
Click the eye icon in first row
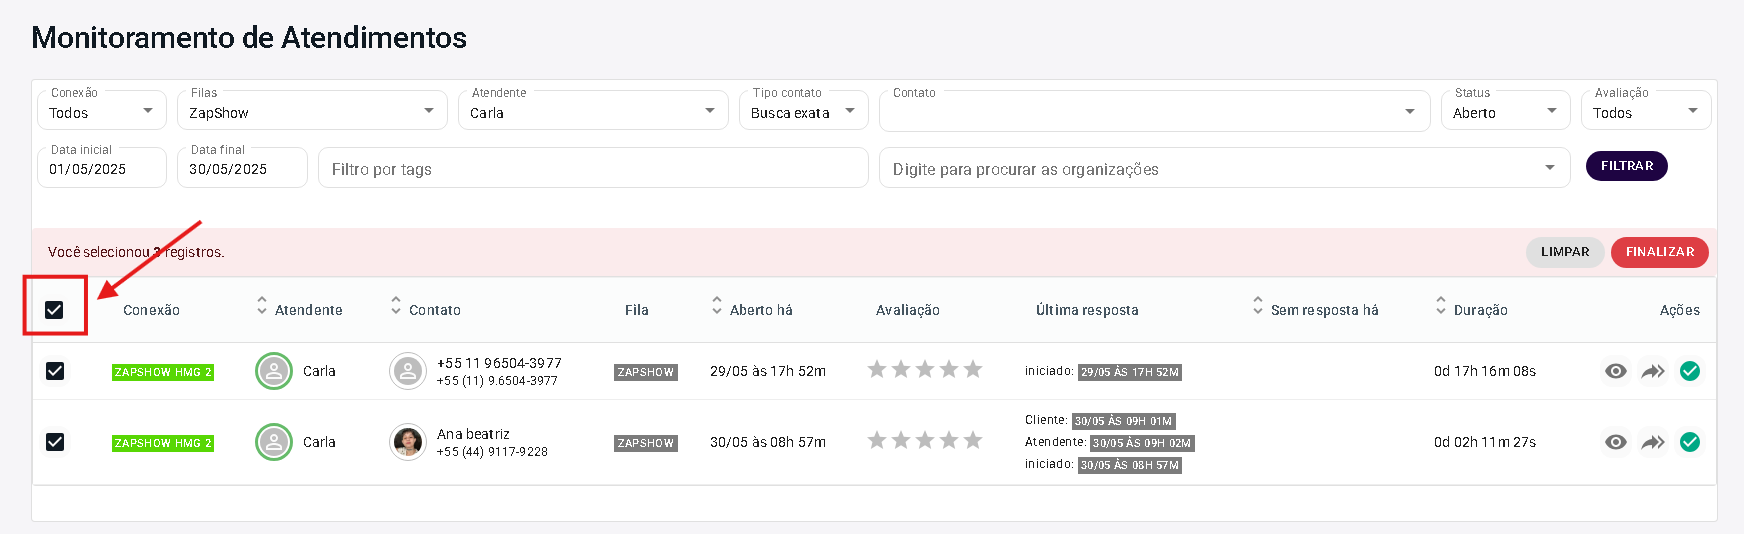1615,371
